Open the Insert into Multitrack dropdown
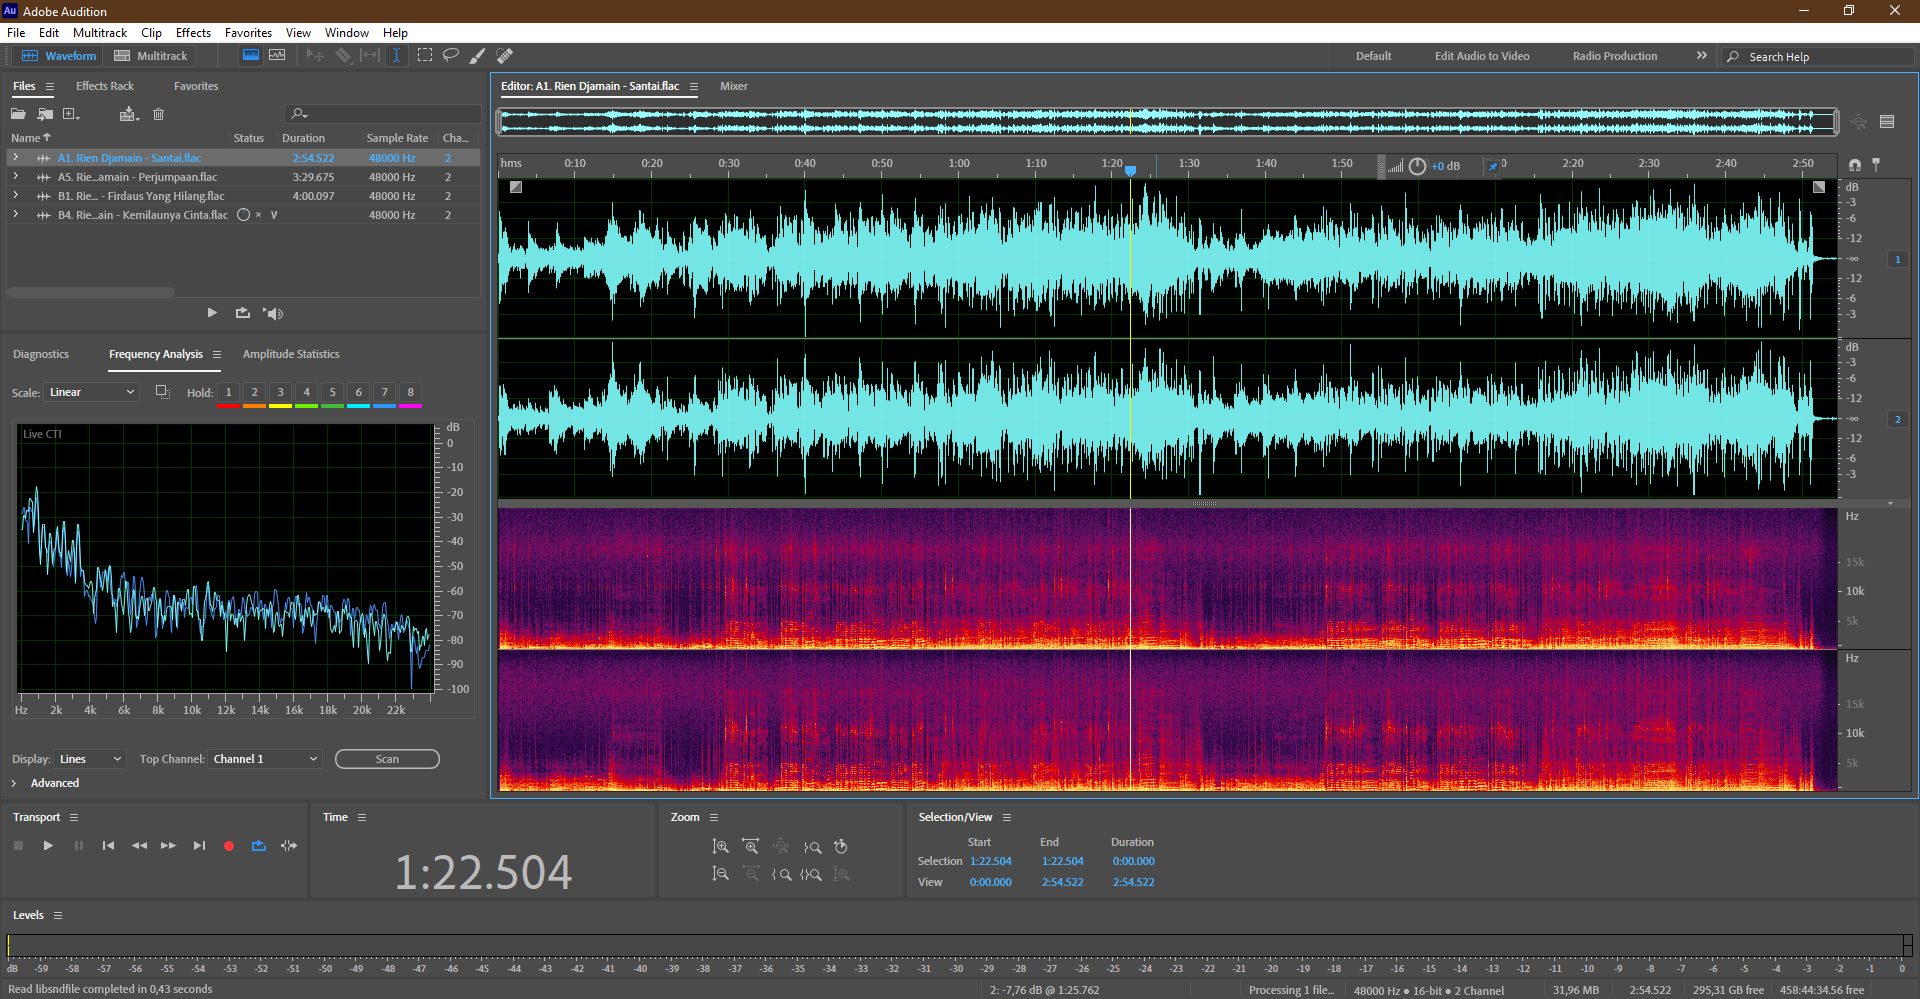 pos(129,114)
